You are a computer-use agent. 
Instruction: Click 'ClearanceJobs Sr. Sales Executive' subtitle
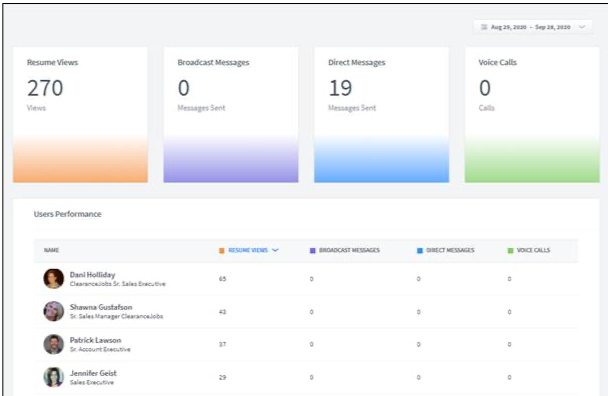tap(117, 284)
